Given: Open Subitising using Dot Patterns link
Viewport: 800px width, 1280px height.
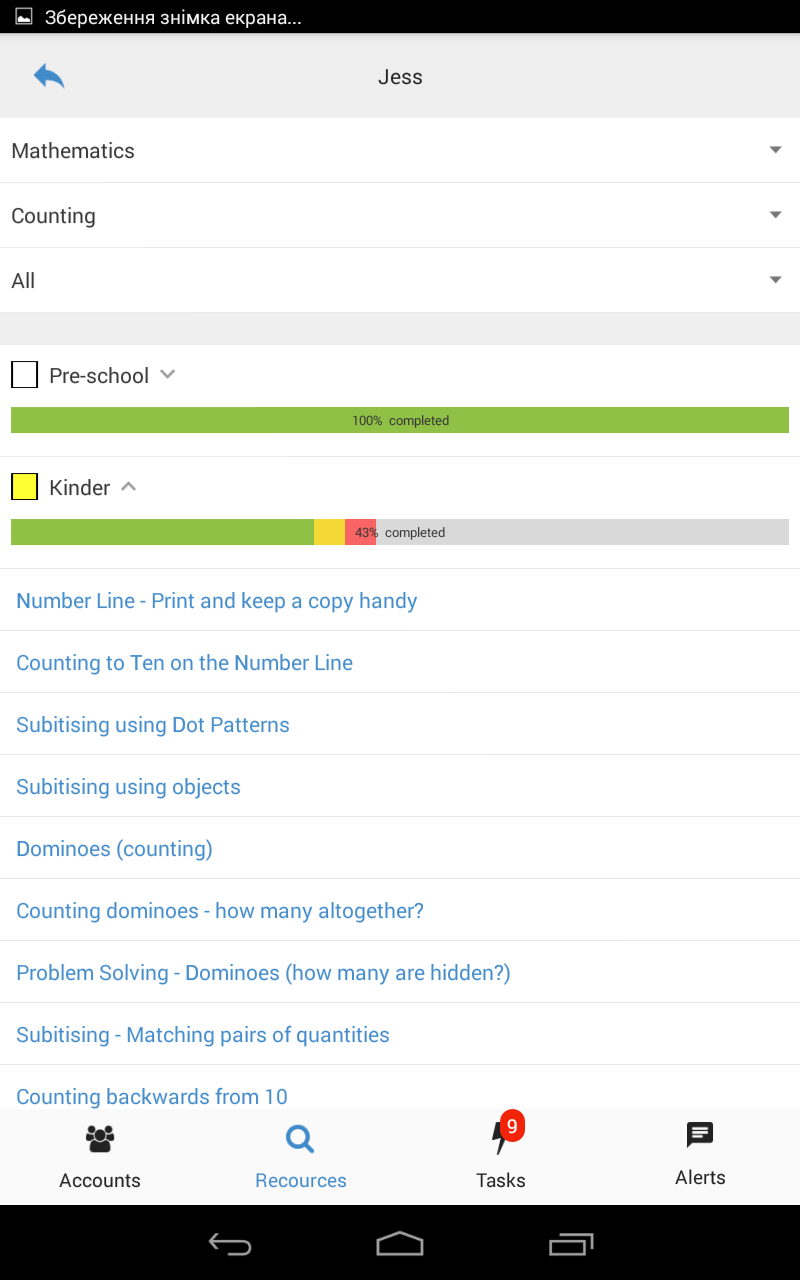Looking at the screenshot, I should [x=153, y=725].
